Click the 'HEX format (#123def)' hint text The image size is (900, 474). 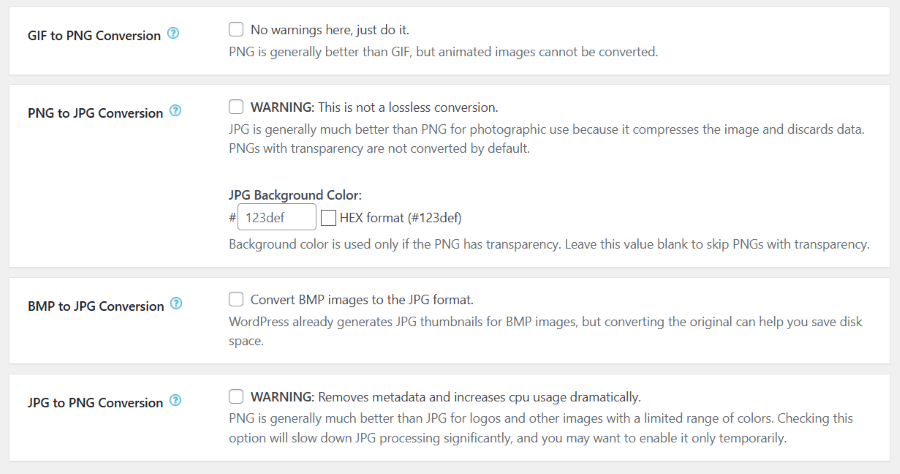(x=401, y=218)
